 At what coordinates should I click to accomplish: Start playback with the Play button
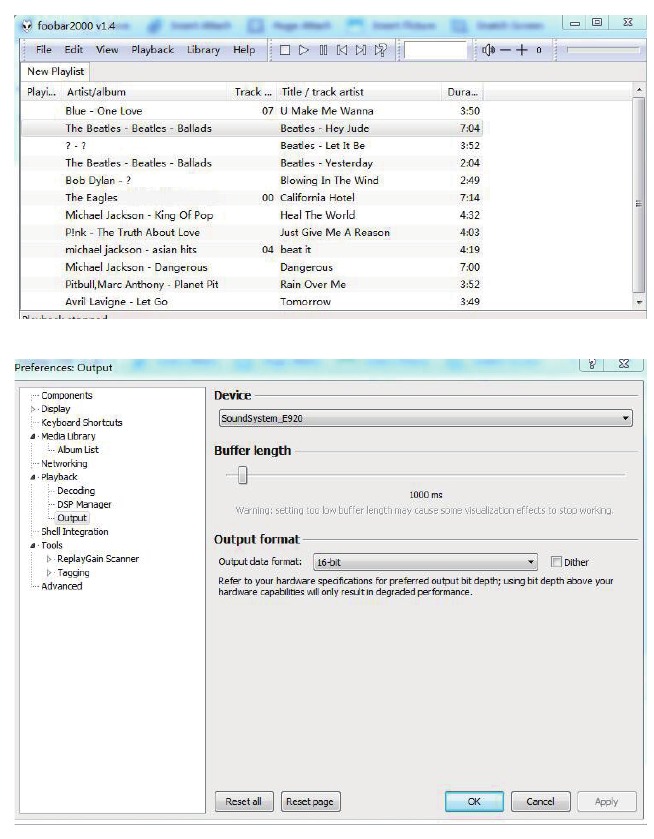coord(304,50)
